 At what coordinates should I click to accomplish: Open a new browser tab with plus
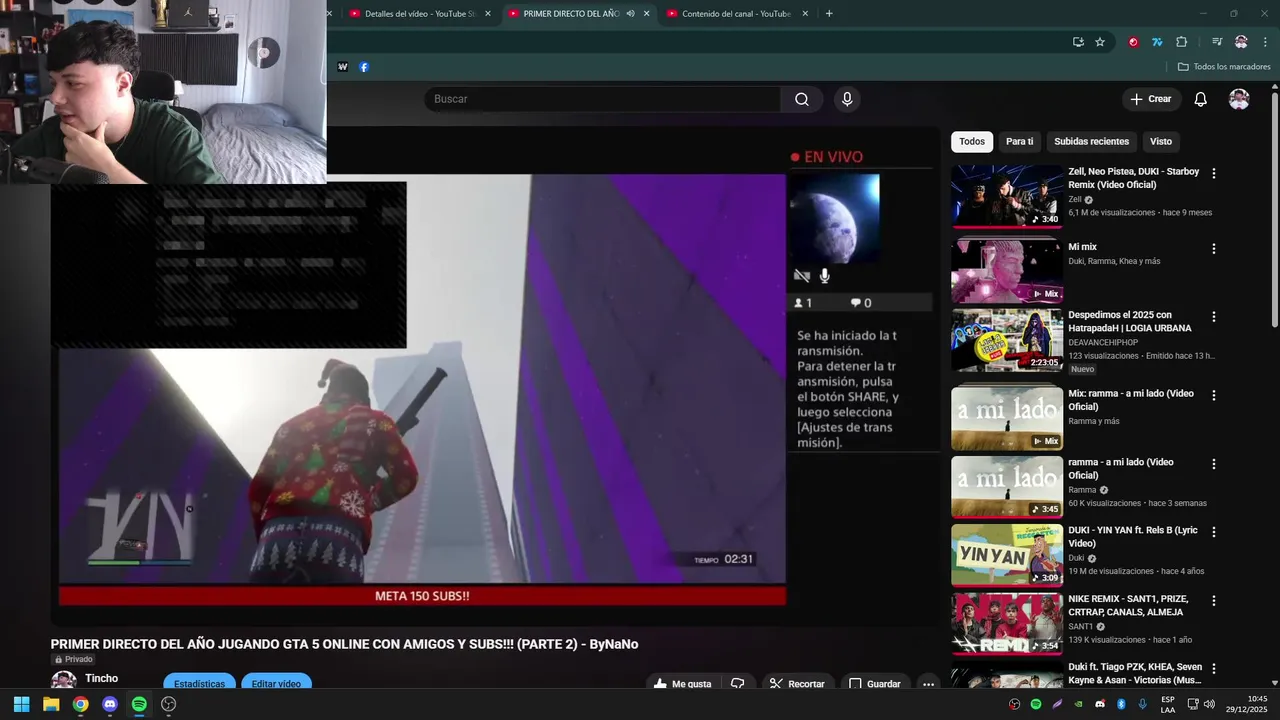click(x=829, y=14)
